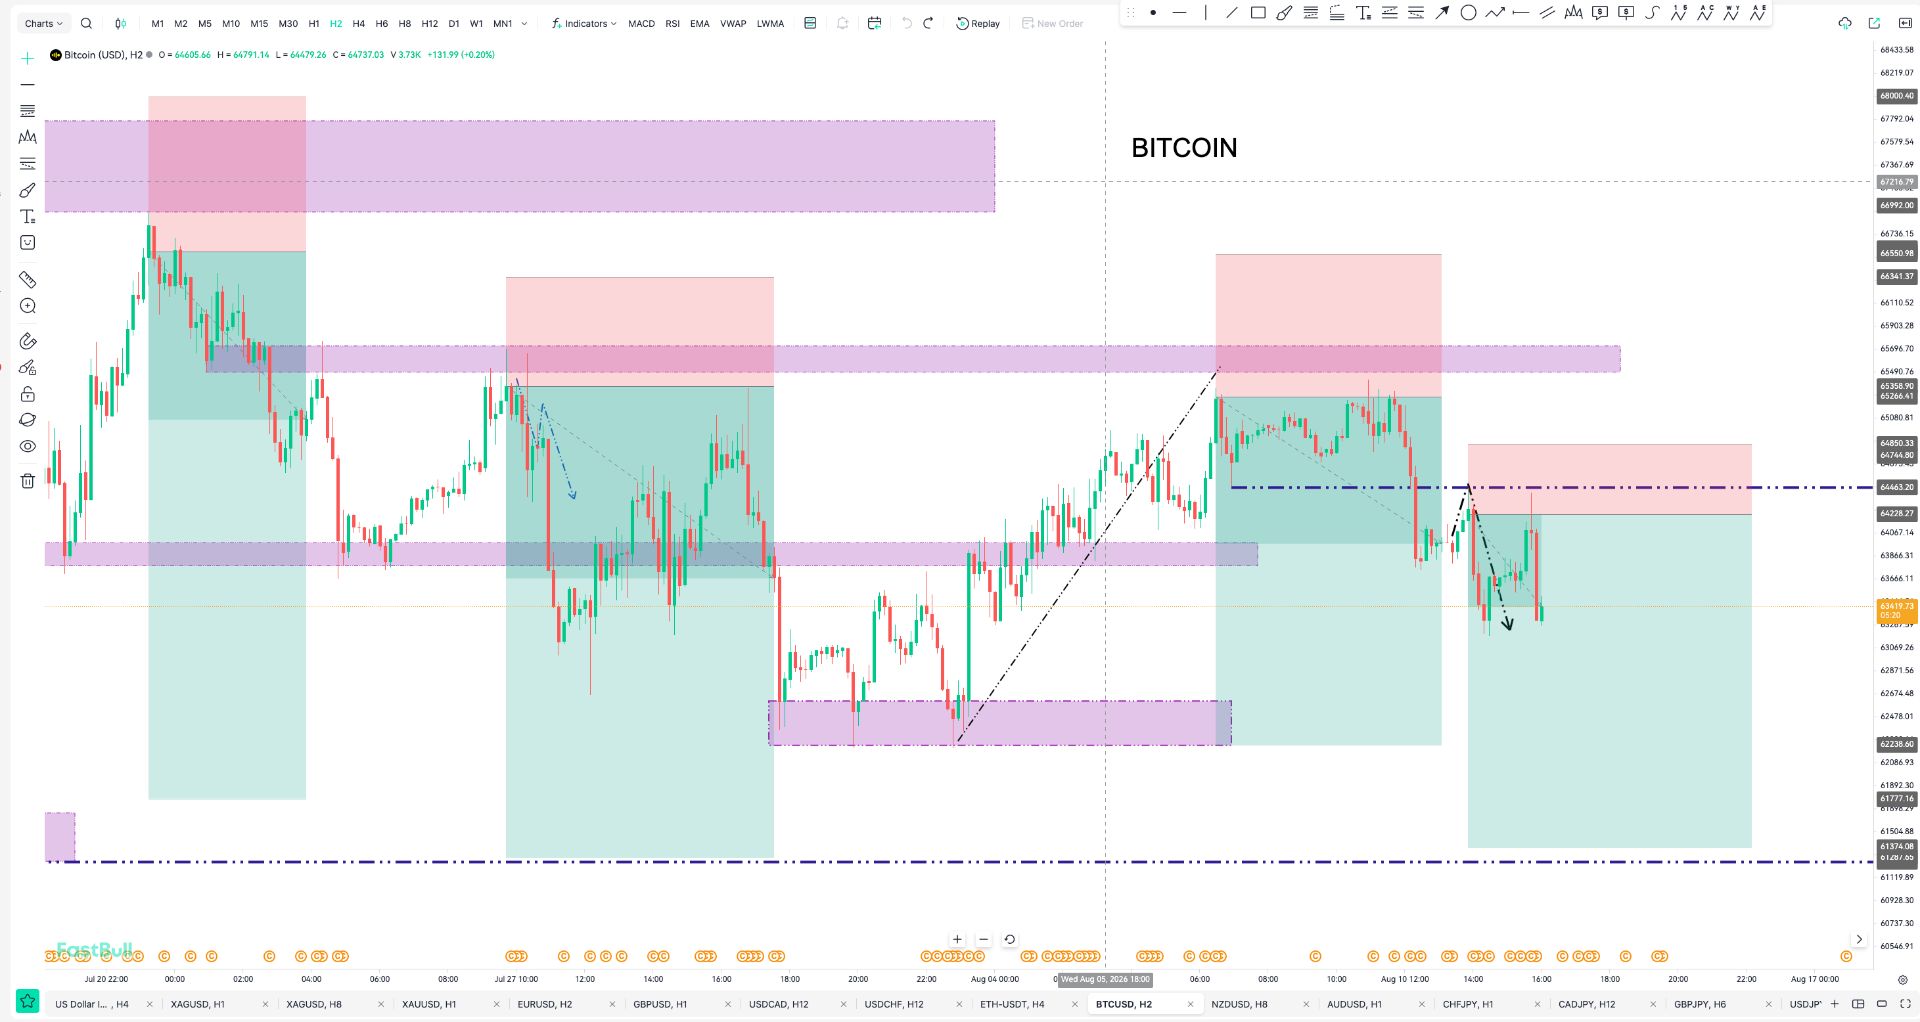Toggle drawings visibility eye icon

[28, 446]
